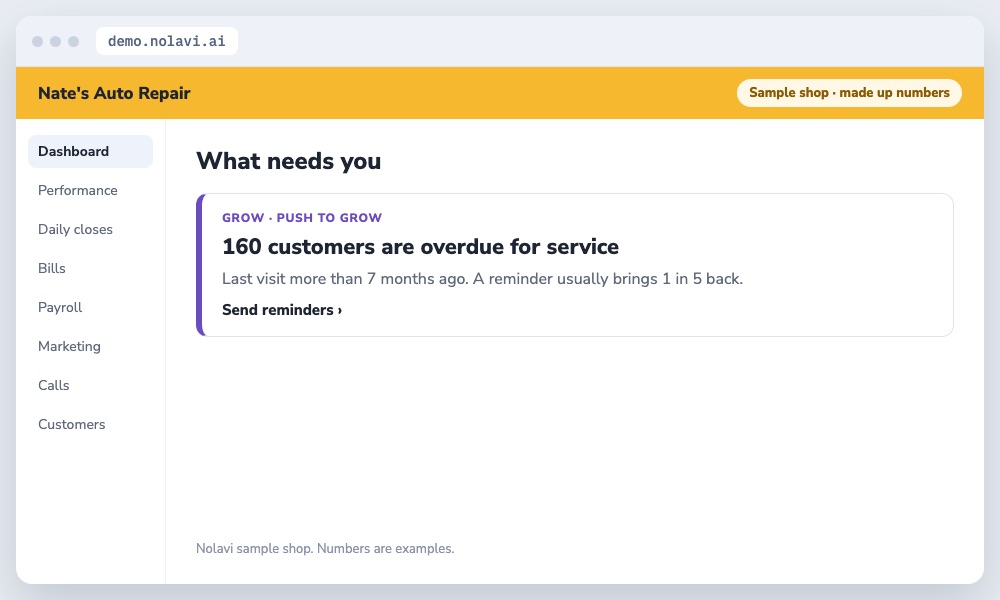This screenshot has height=600, width=1000.
Task: Select the 160 customers are overdue heading
Action: click(x=420, y=247)
